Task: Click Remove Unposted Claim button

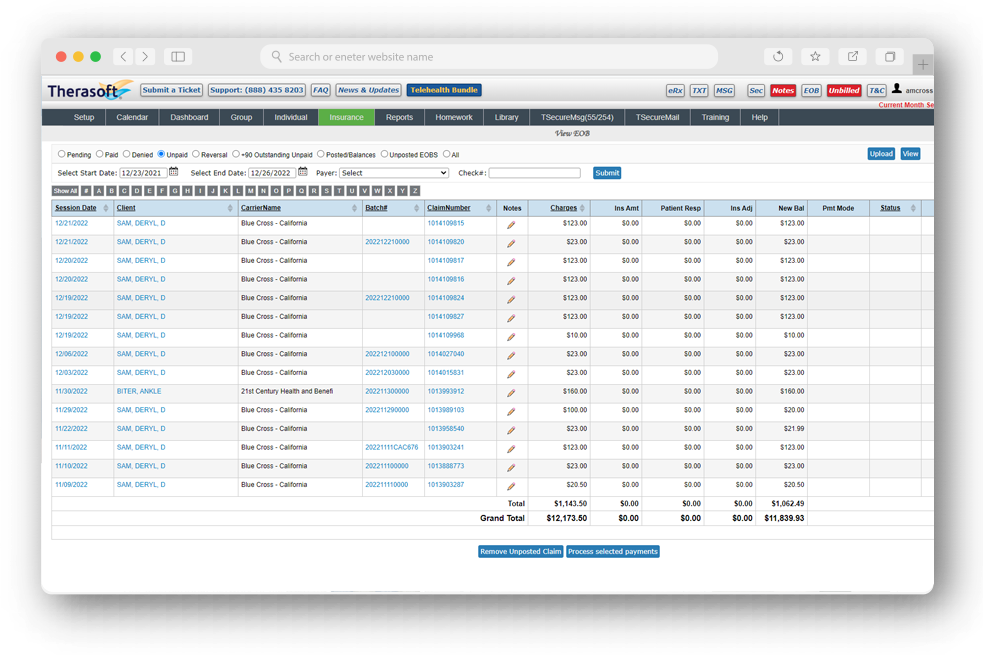Action: click(x=520, y=552)
